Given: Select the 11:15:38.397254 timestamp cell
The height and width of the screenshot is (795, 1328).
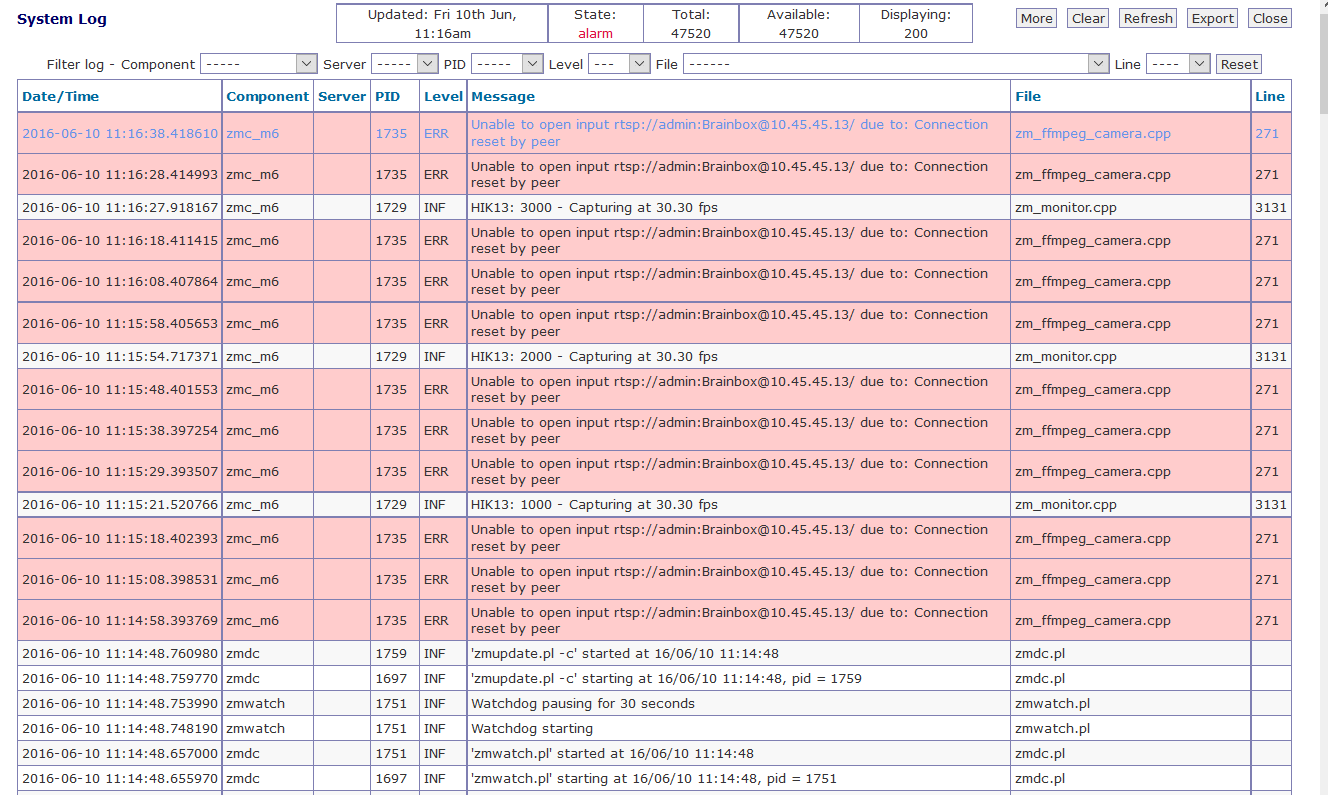Looking at the screenshot, I should click(120, 430).
